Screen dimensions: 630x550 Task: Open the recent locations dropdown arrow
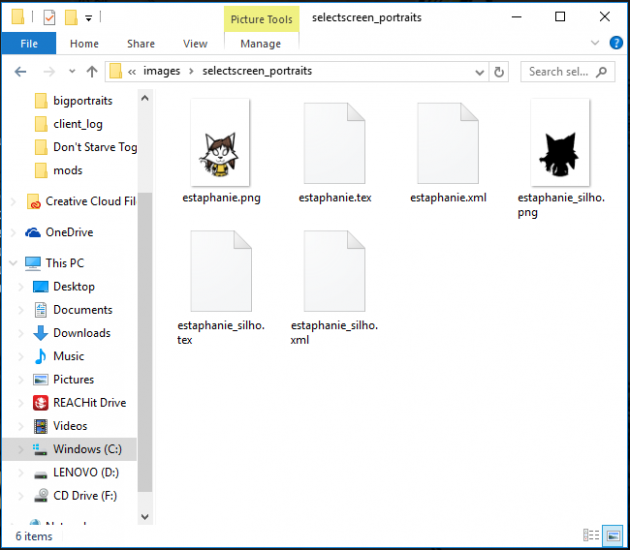click(72, 72)
